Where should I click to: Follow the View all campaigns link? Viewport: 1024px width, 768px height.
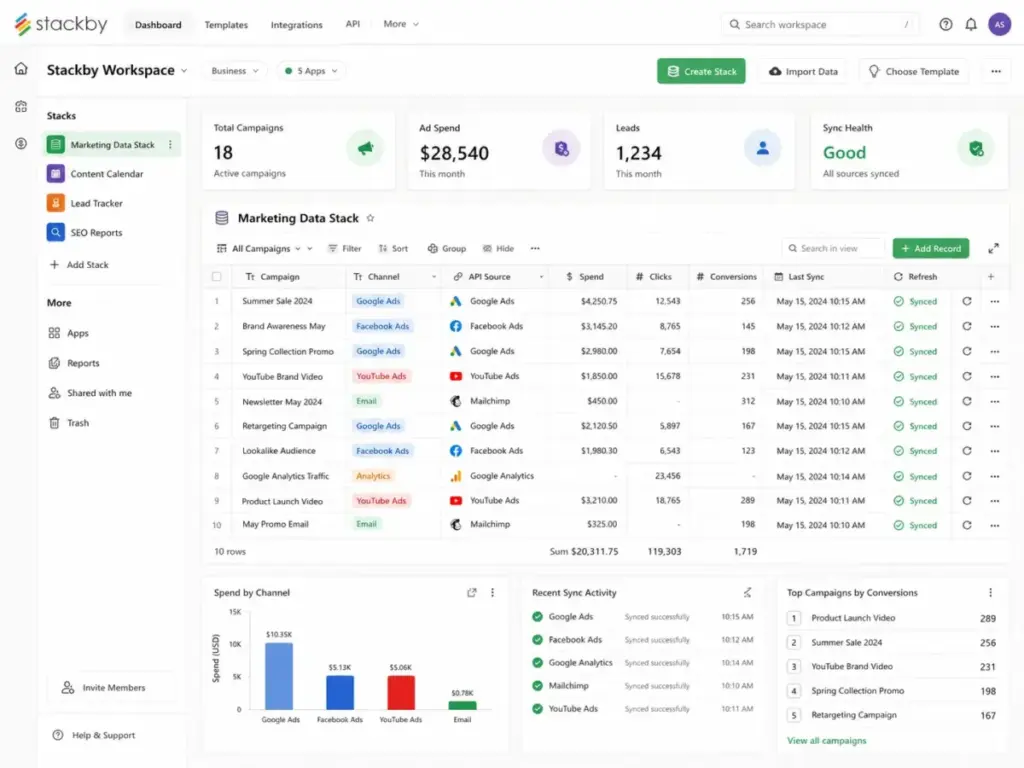pos(826,741)
